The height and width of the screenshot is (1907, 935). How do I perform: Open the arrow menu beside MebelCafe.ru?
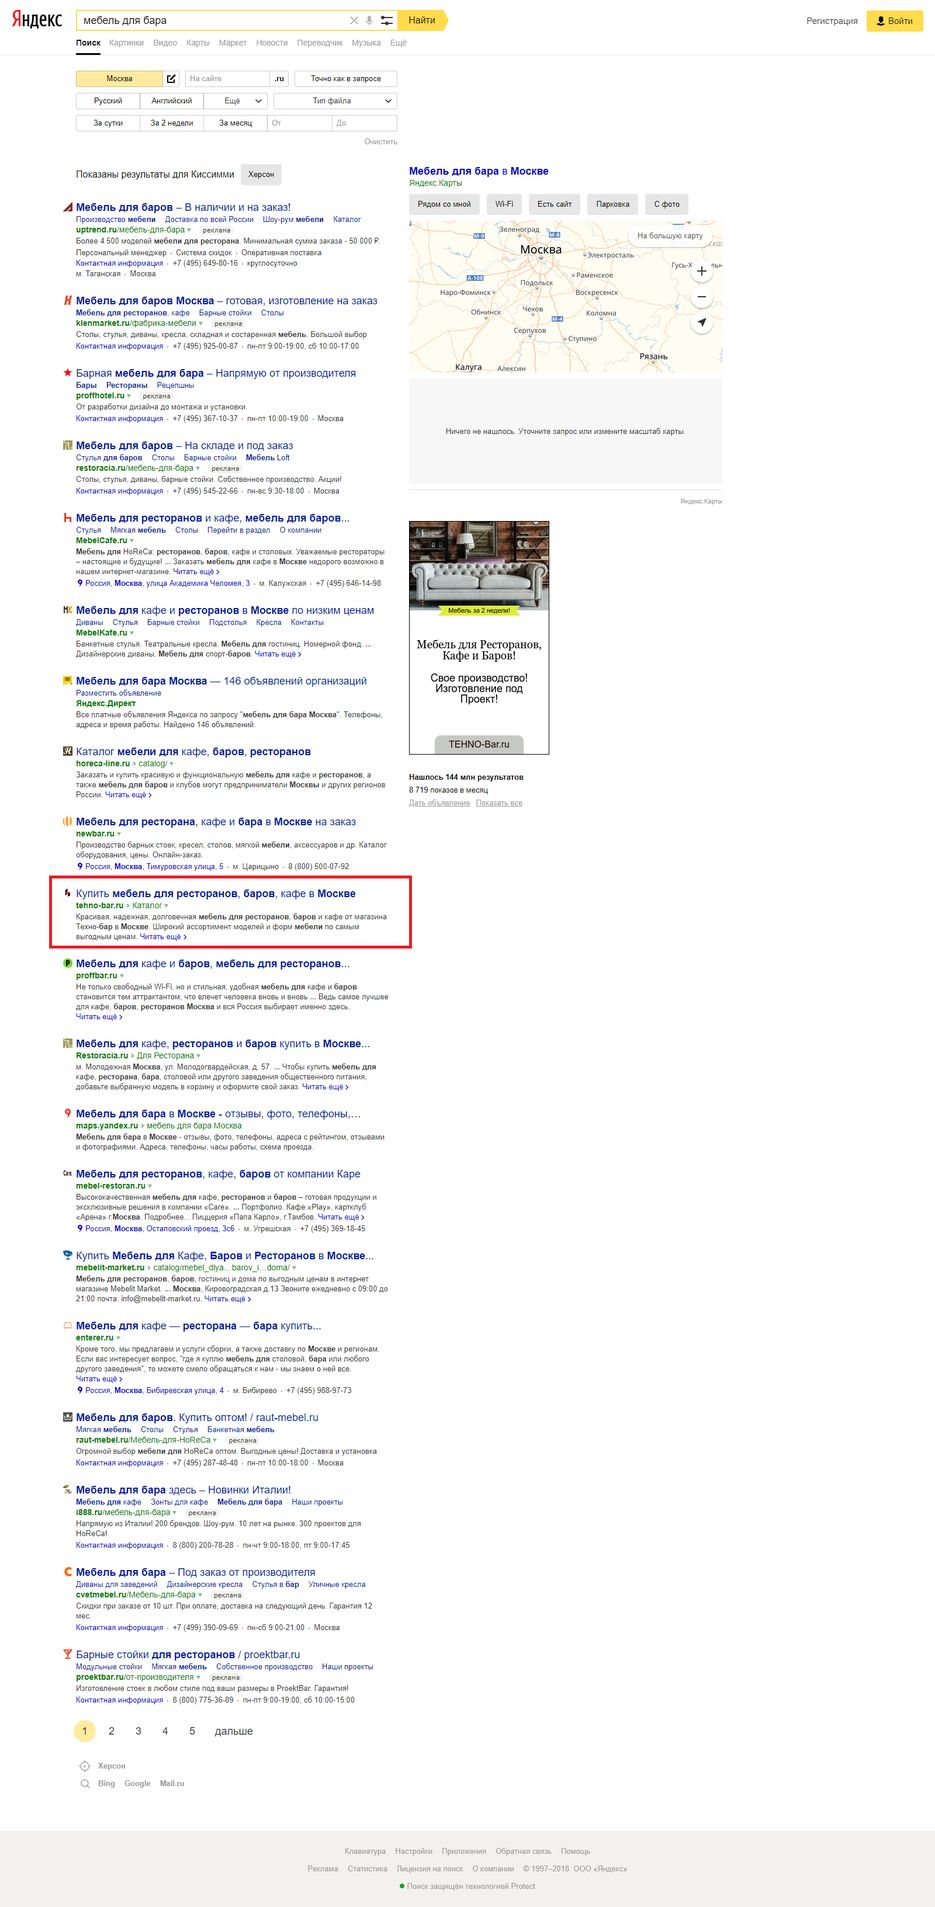tap(132, 540)
